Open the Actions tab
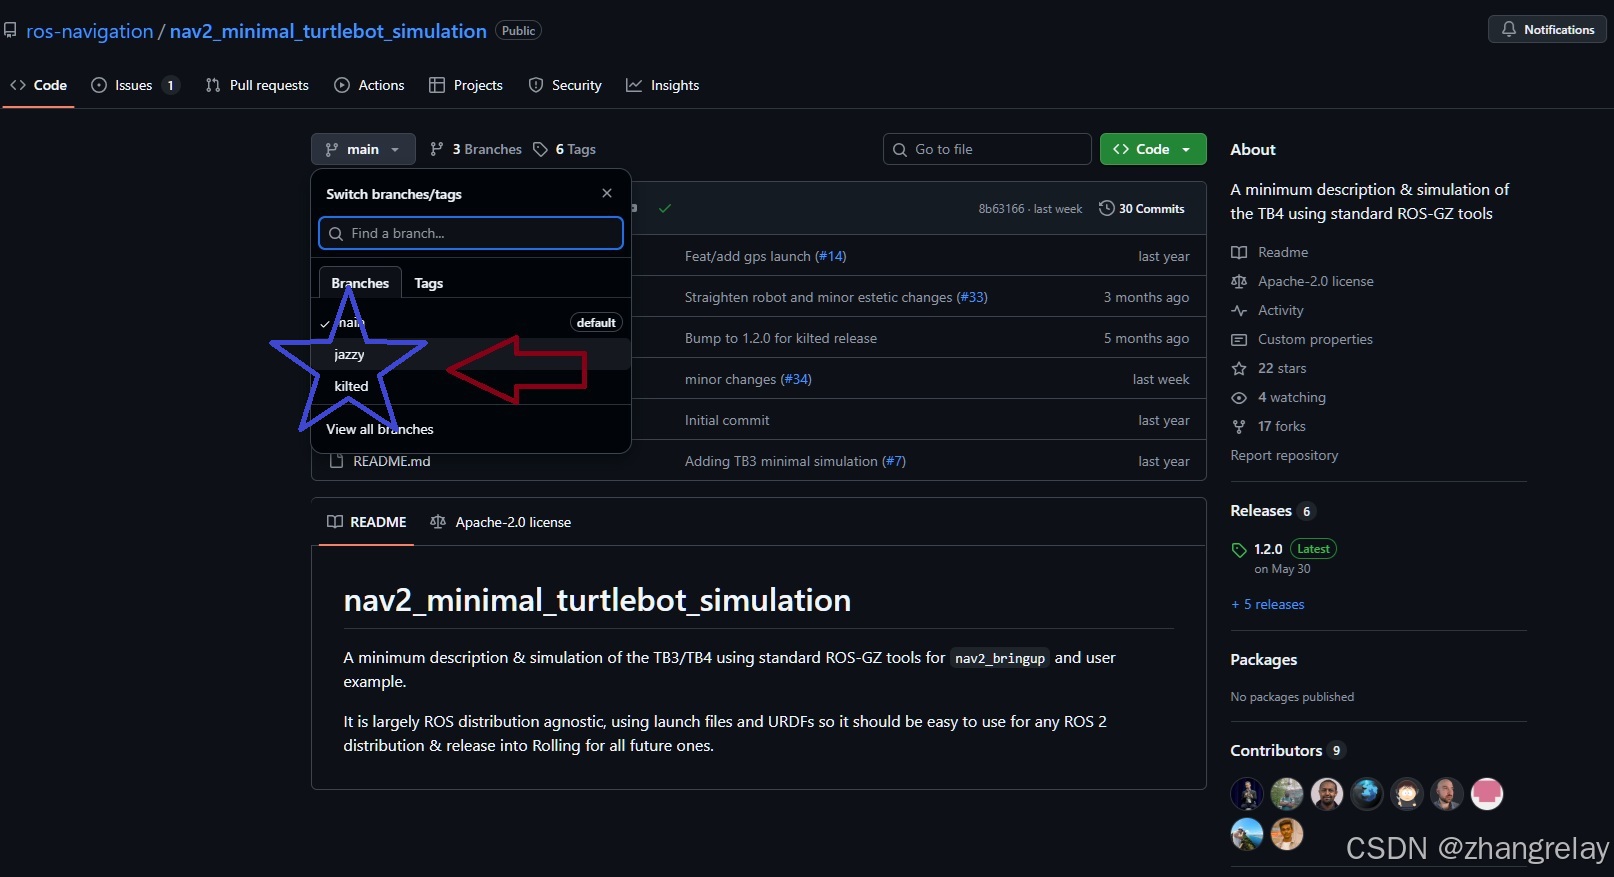 (x=370, y=85)
